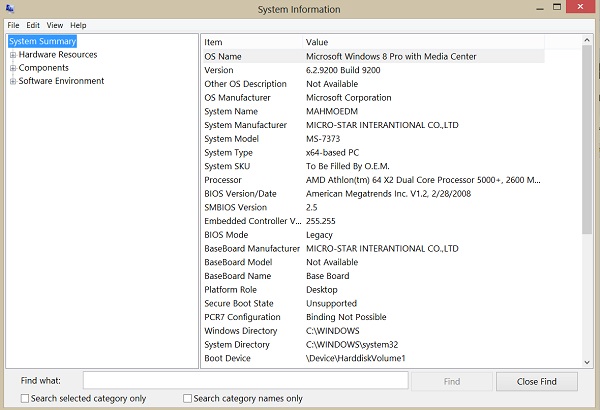Click the value MAHMOEDM

point(332,111)
